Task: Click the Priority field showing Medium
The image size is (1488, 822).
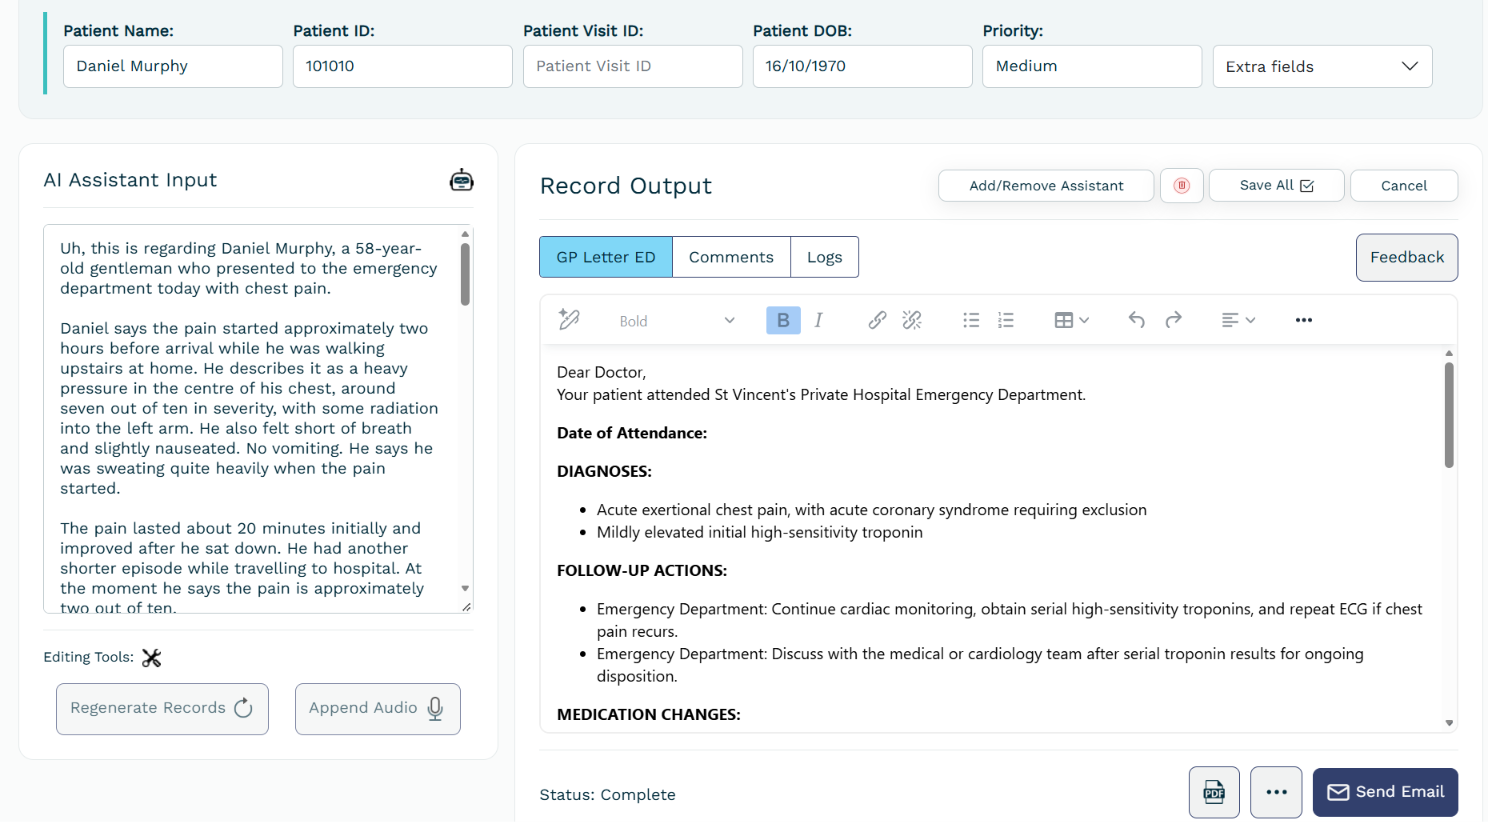Action: coord(1092,66)
